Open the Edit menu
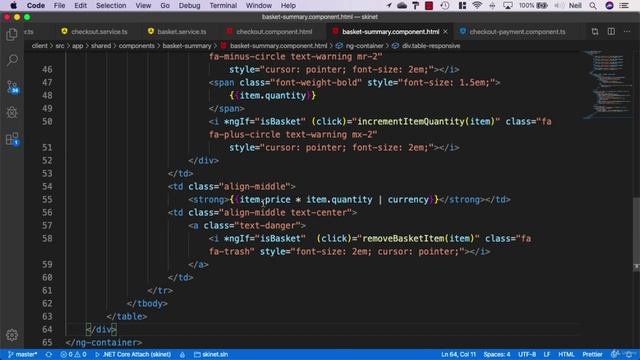 coord(80,6)
